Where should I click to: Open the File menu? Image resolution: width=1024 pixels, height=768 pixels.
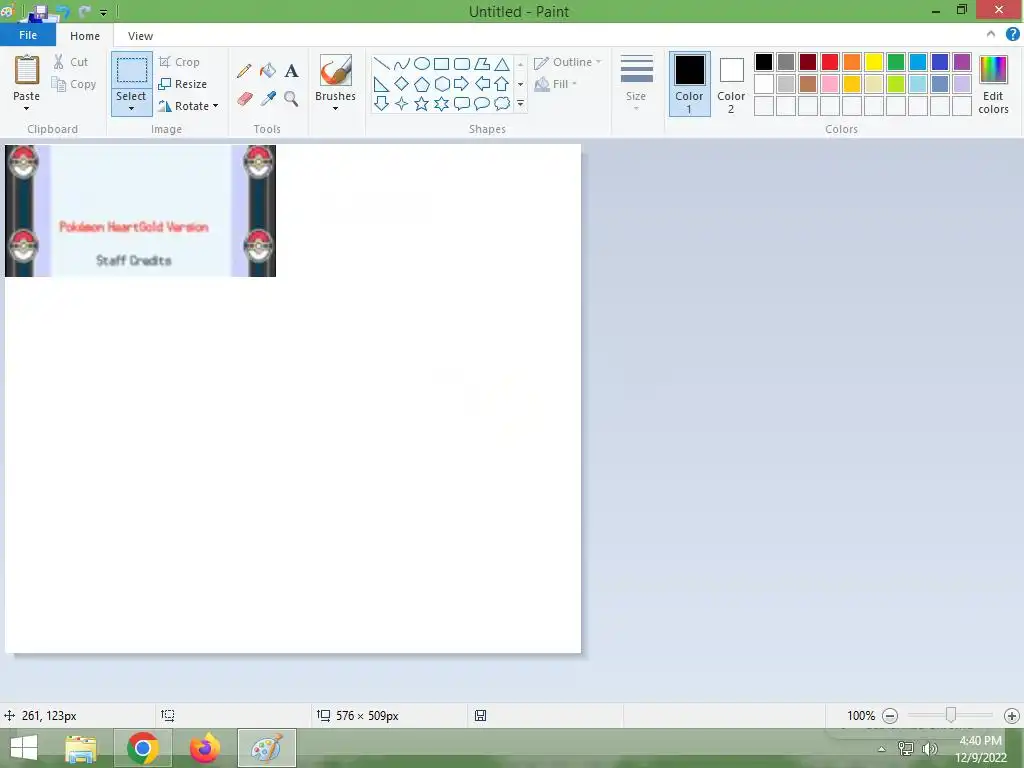pyautogui.click(x=28, y=35)
